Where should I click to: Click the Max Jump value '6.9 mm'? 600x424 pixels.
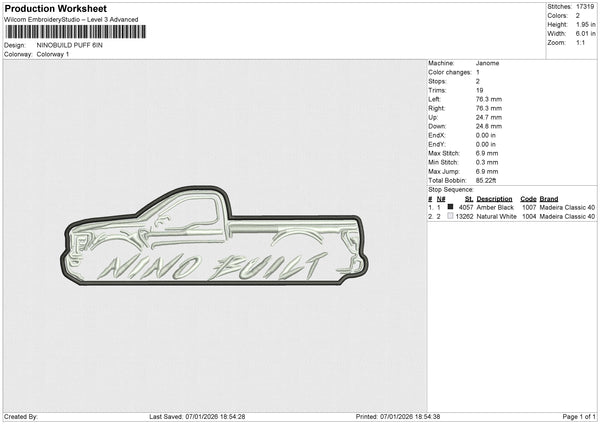point(487,171)
